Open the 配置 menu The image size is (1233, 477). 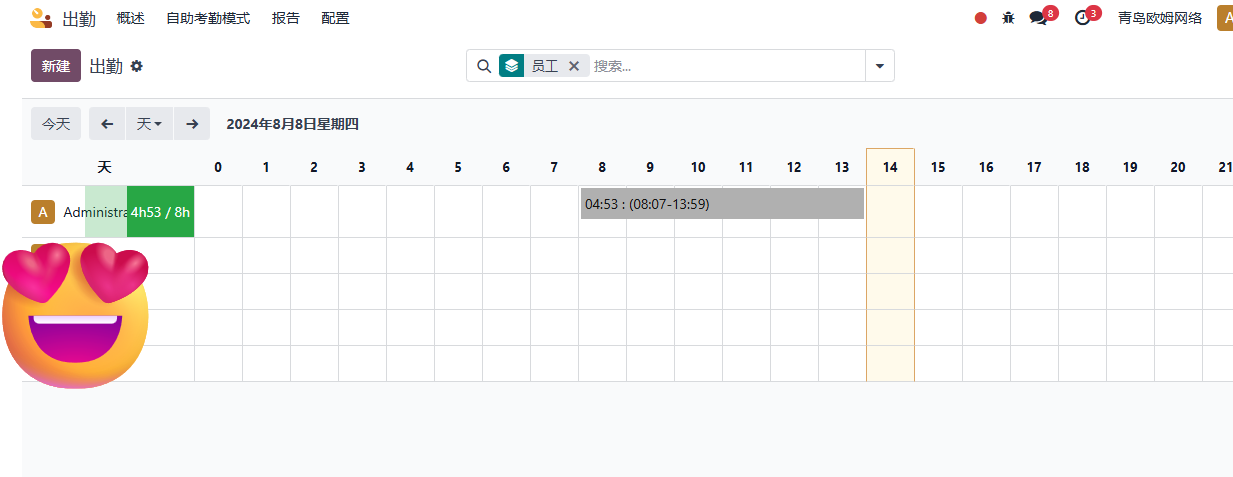point(336,18)
